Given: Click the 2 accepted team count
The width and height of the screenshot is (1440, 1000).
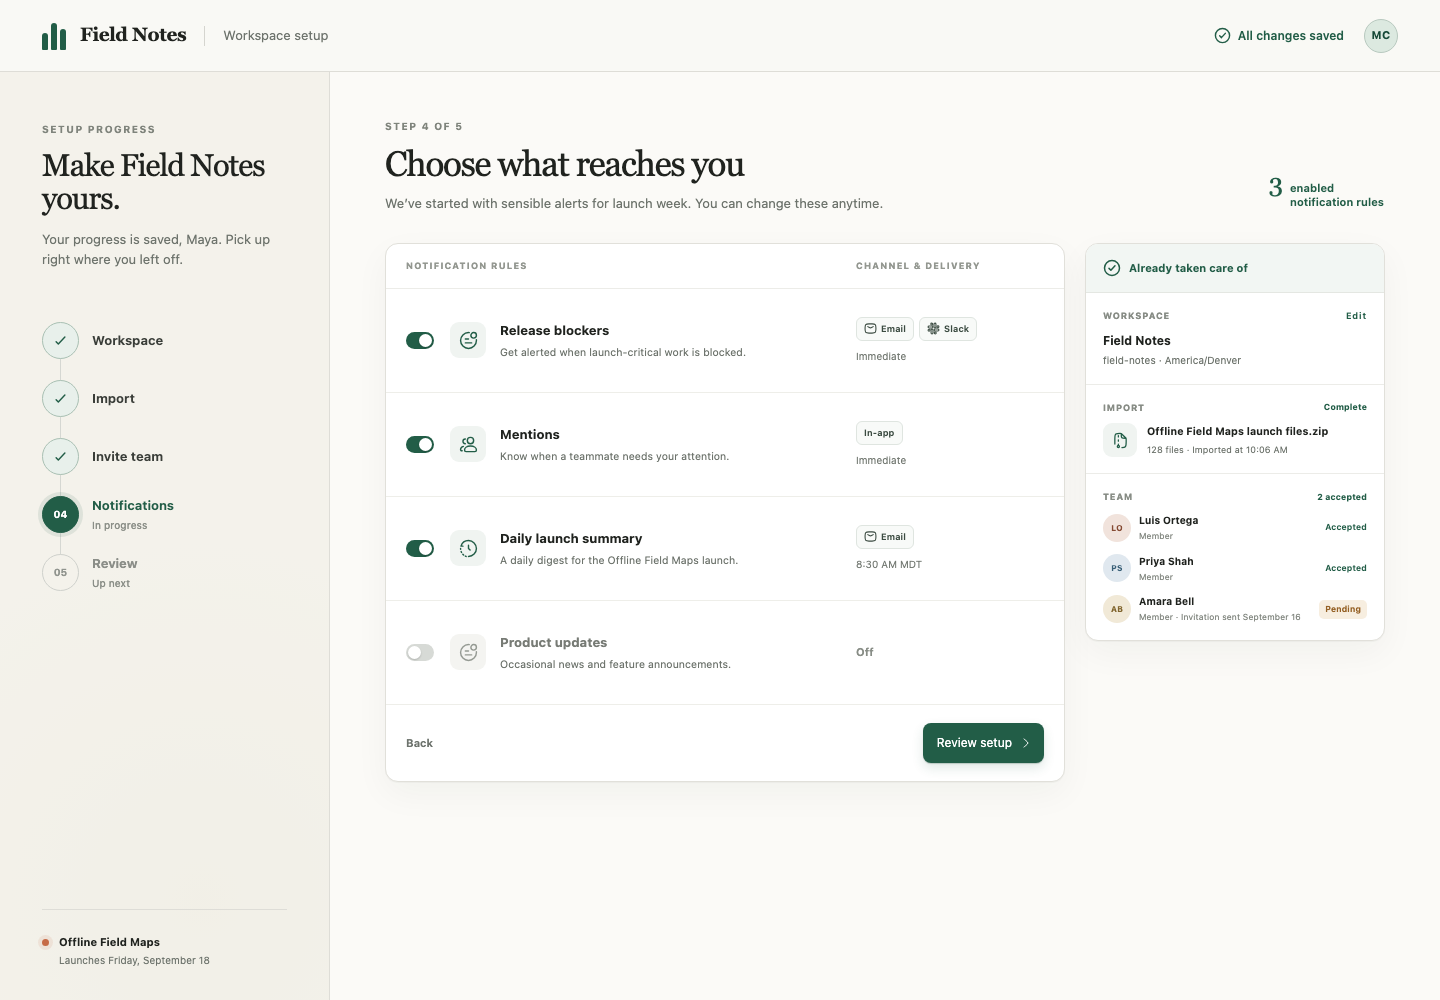Looking at the screenshot, I should pyautogui.click(x=1342, y=497).
